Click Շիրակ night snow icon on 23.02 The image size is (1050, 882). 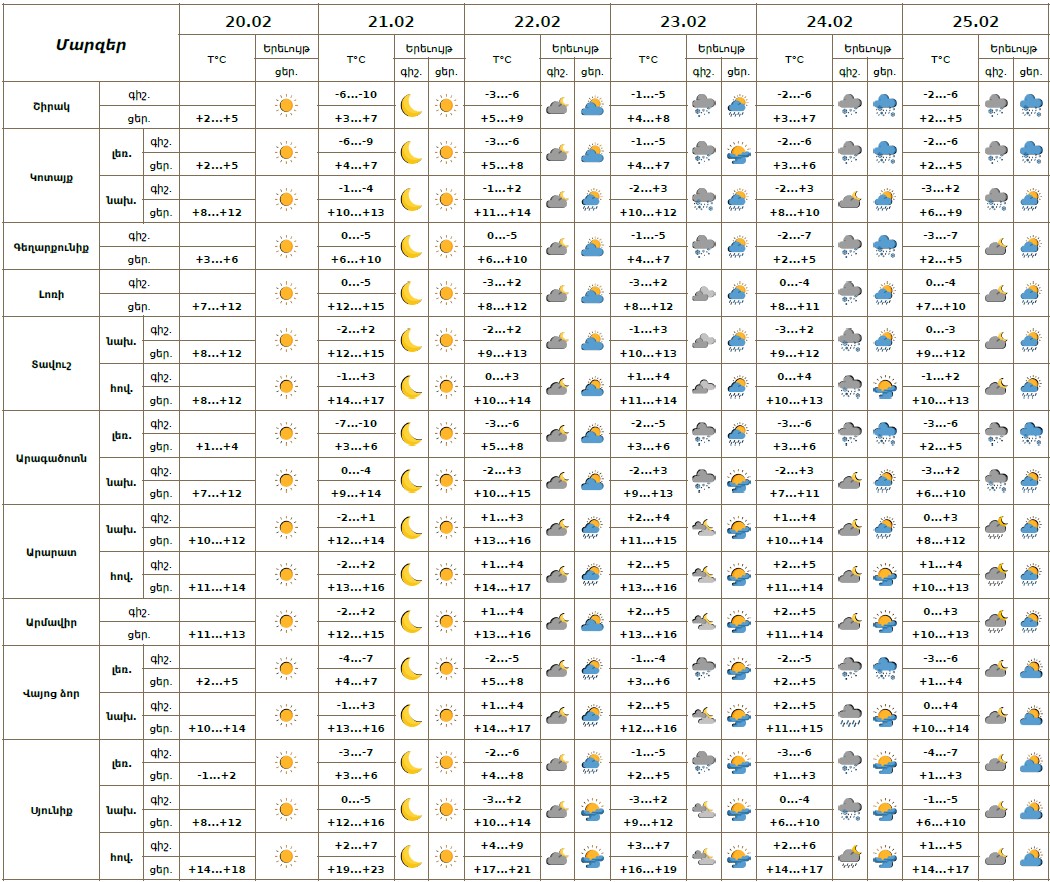click(704, 105)
